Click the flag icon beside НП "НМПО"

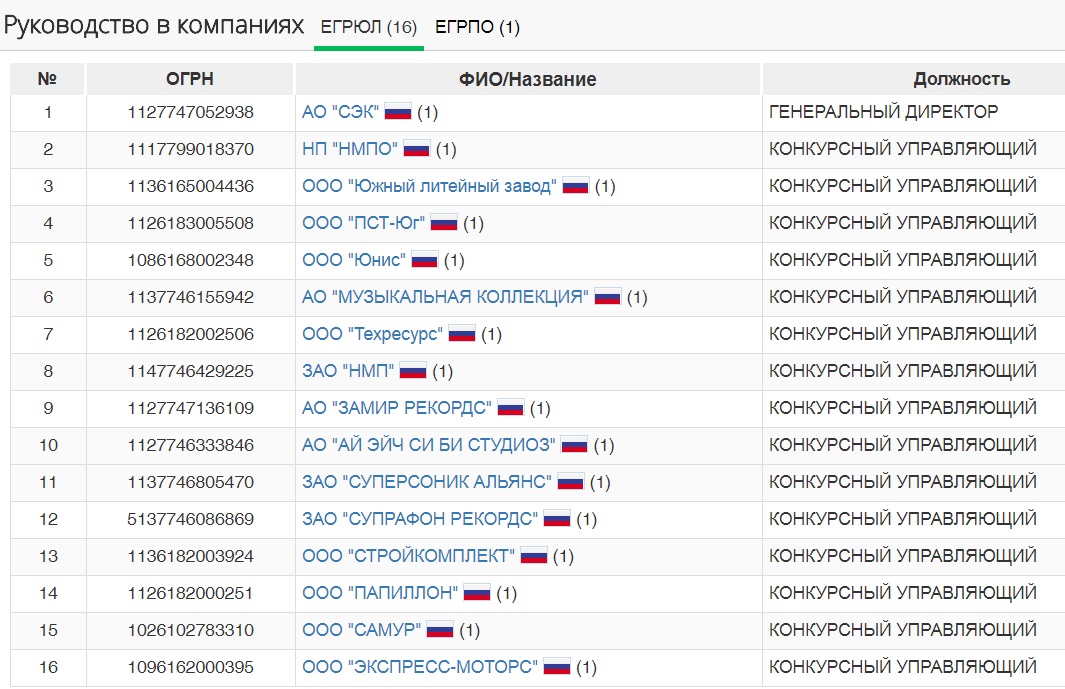coord(416,149)
